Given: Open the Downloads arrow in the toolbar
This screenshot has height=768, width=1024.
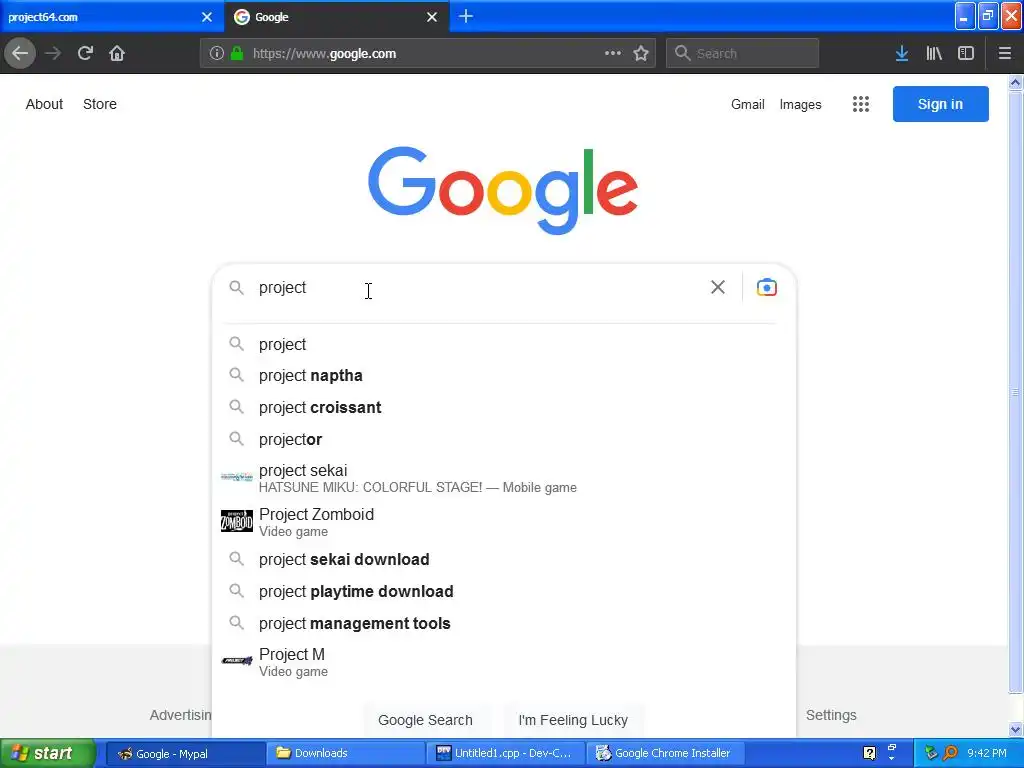Looking at the screenshot, I should [902, 53].
